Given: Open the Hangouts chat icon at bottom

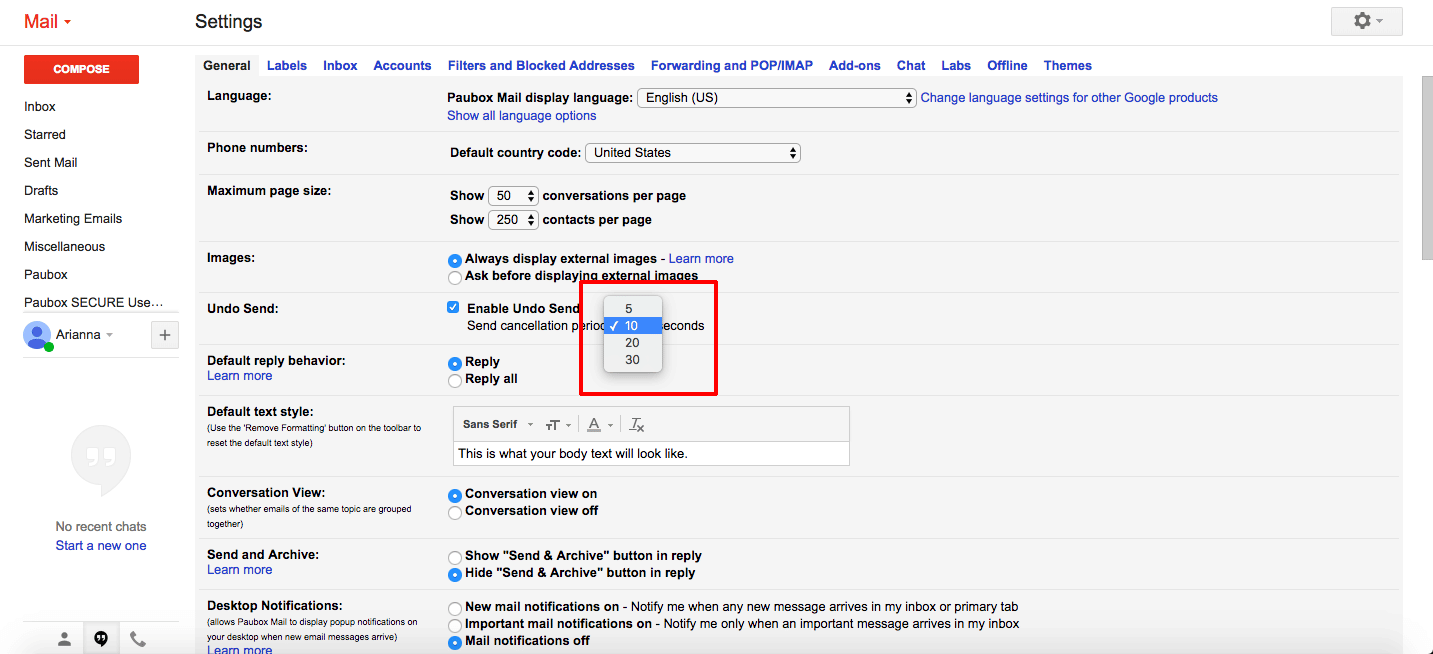Looking at the screenshot, I should click(101, 637).
